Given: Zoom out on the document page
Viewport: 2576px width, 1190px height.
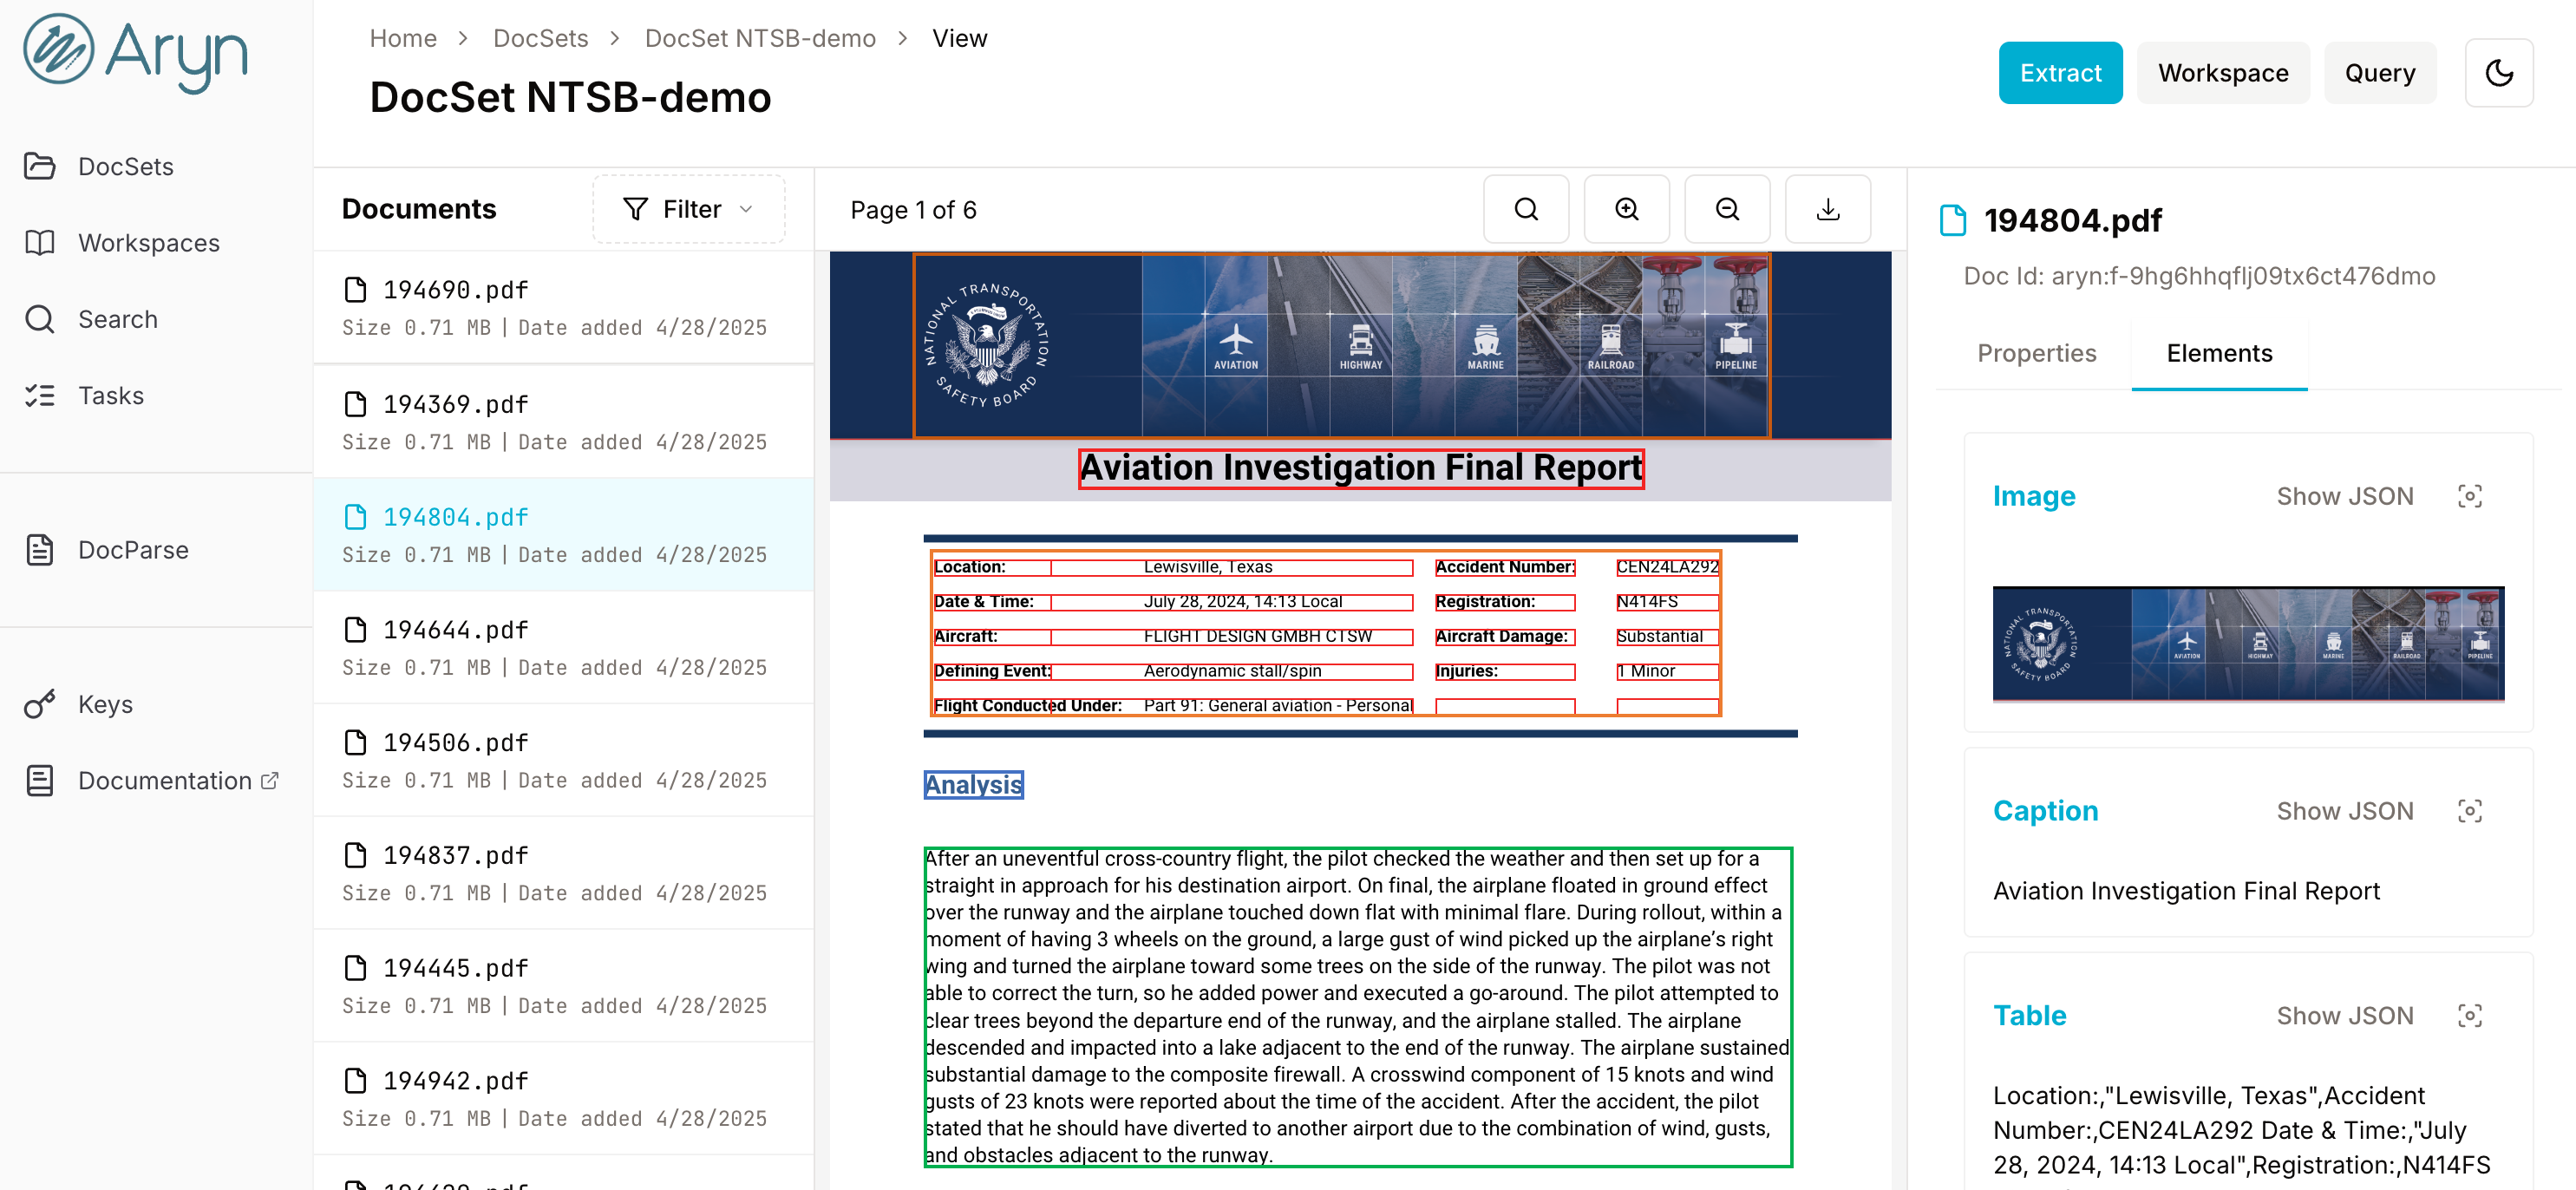Looking at the screenshot, I should coord(1727,209).
